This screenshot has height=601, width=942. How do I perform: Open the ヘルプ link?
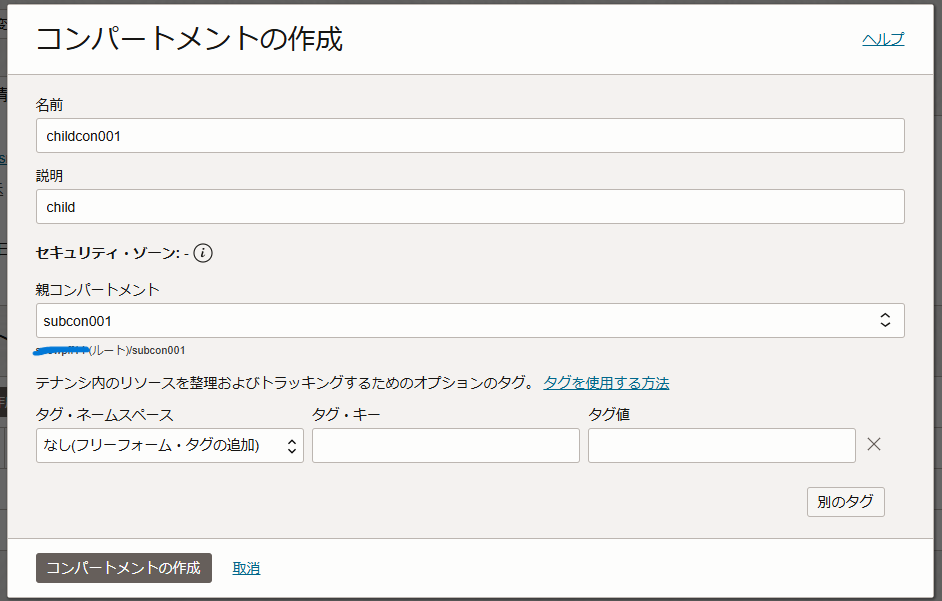click(883, 39)
